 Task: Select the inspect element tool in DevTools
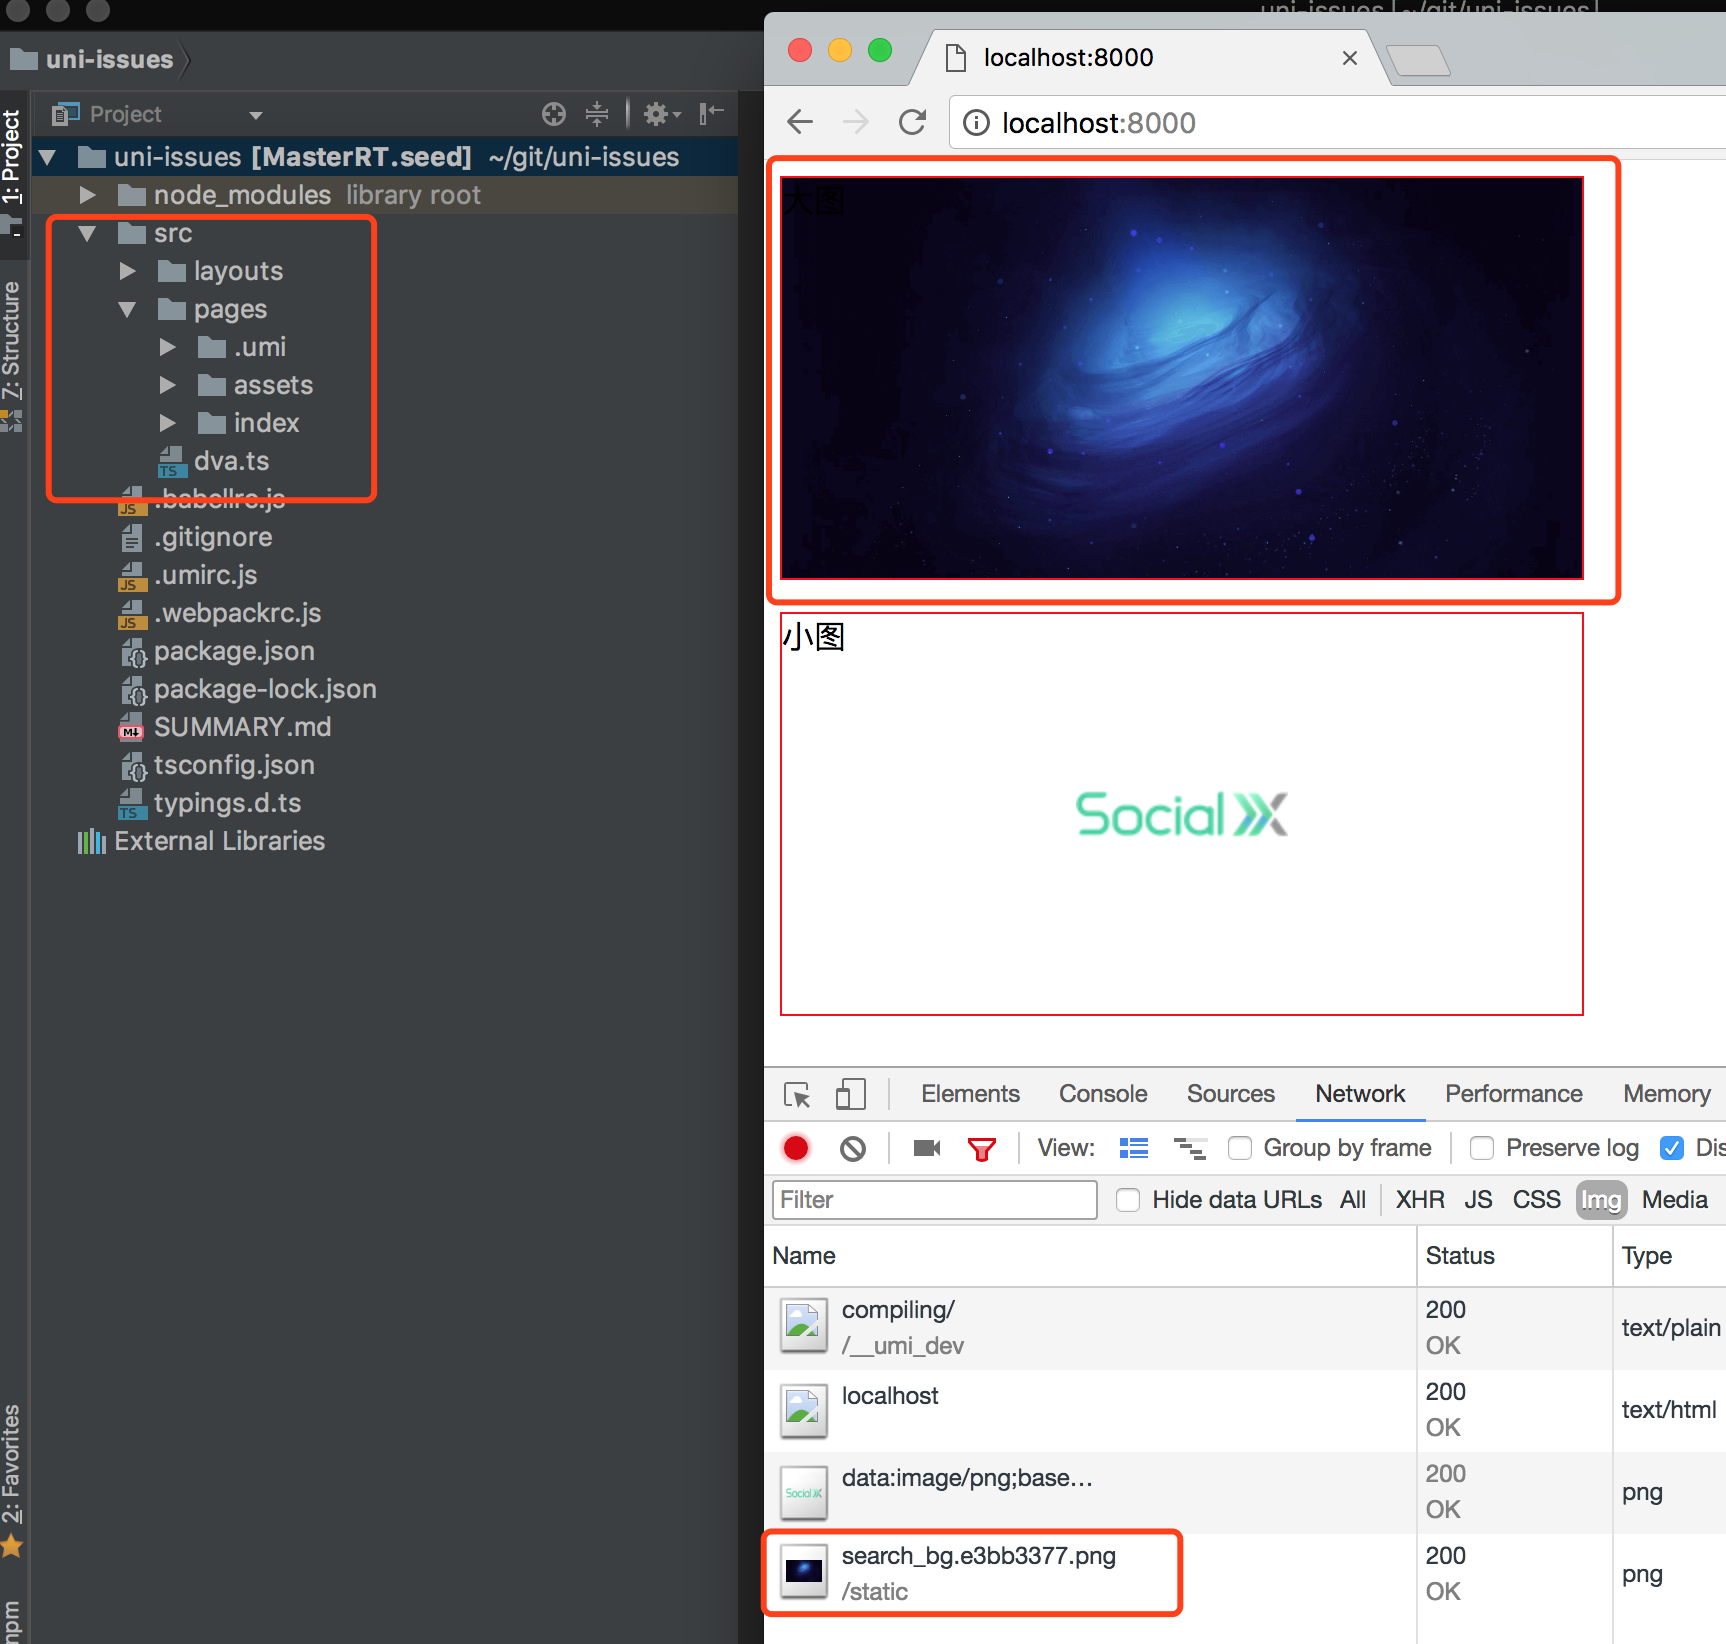[x=797, y=1093]
